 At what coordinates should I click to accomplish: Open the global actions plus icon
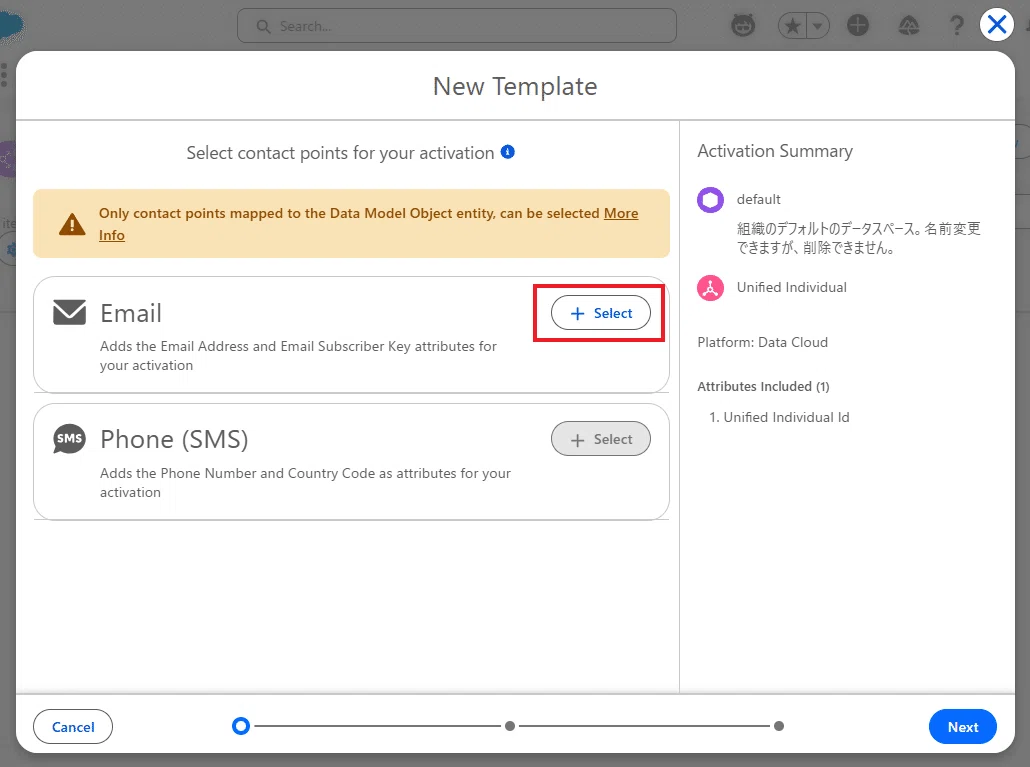857,26
